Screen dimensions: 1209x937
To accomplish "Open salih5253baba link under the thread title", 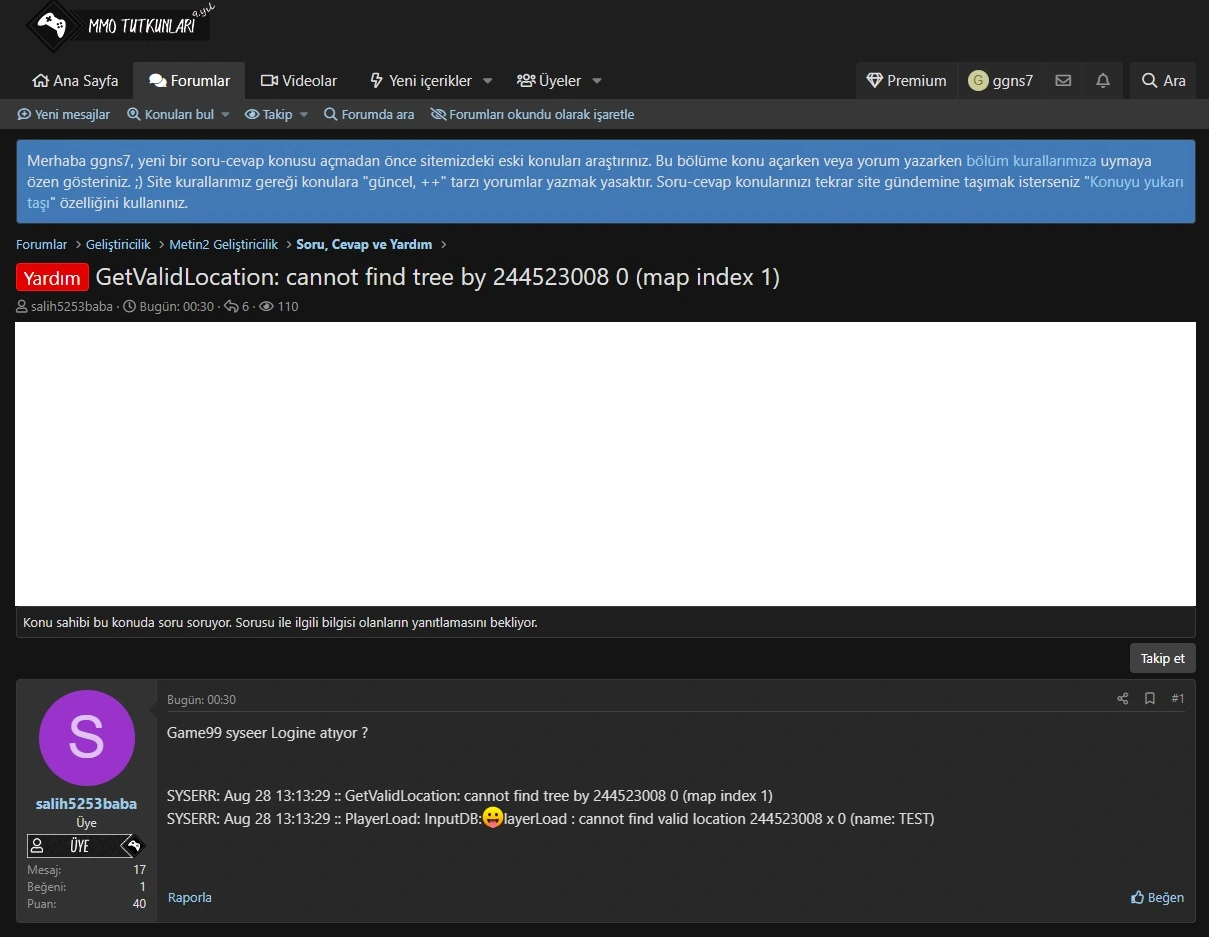I will pos(72,307).
